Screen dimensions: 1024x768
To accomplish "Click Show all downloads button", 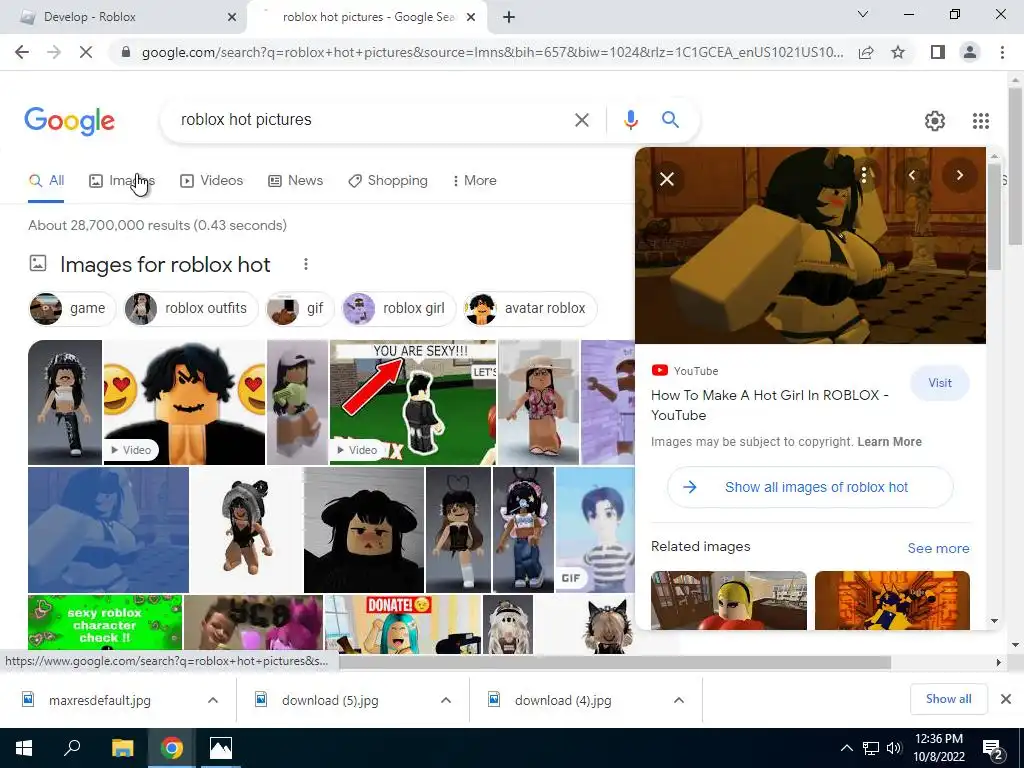I will (x=948, y=699).
